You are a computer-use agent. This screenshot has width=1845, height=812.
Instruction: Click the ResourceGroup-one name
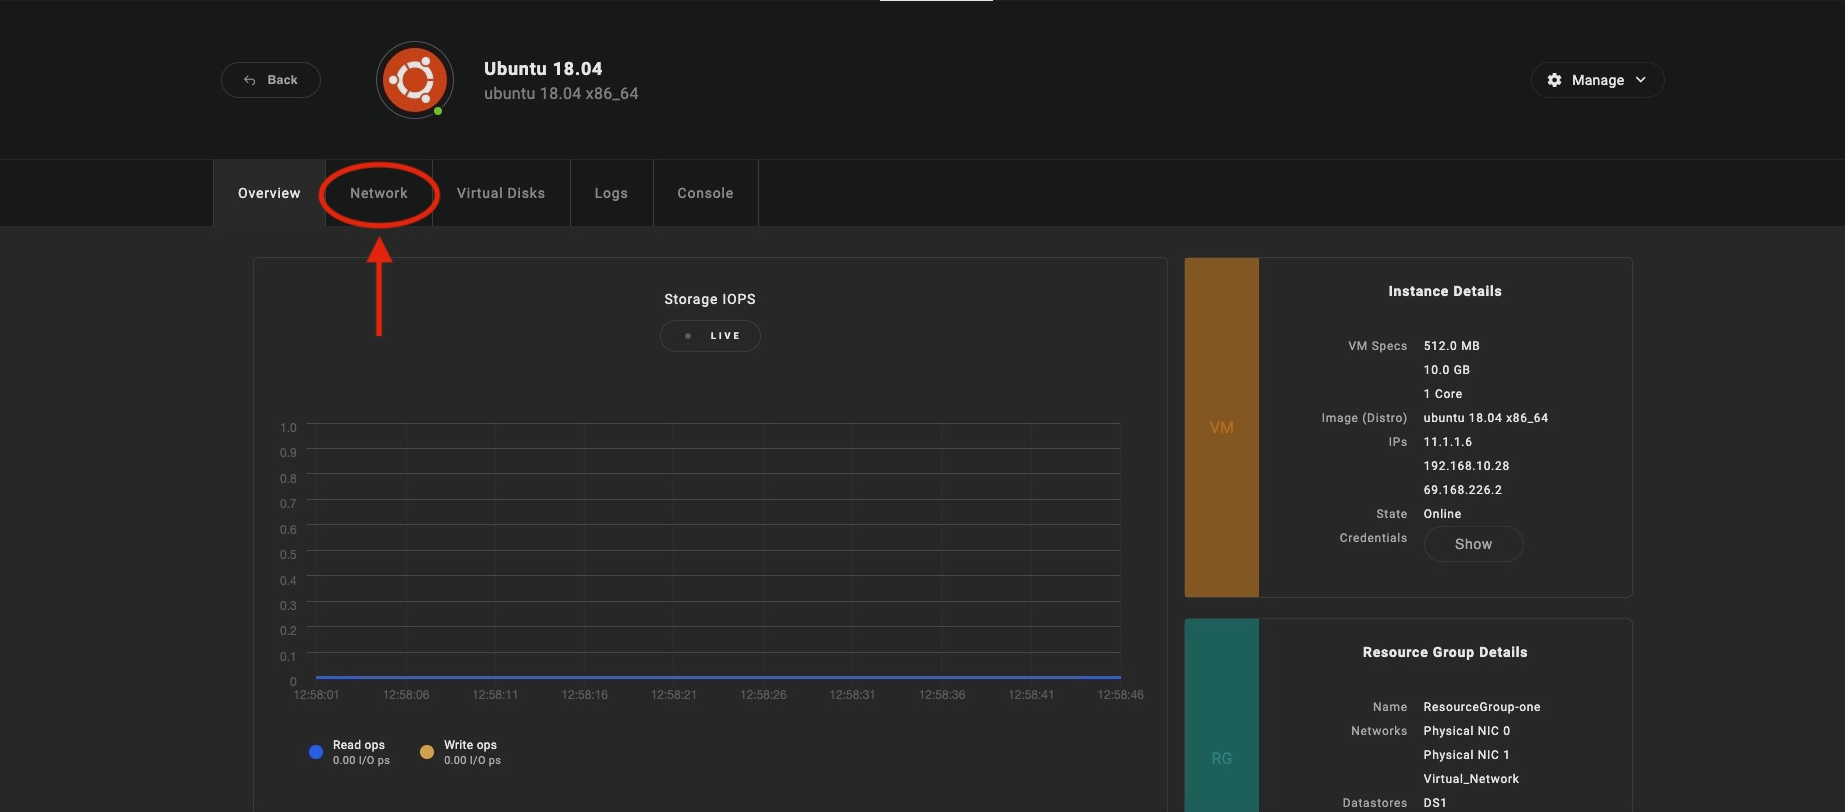[x=1482, y=707]
